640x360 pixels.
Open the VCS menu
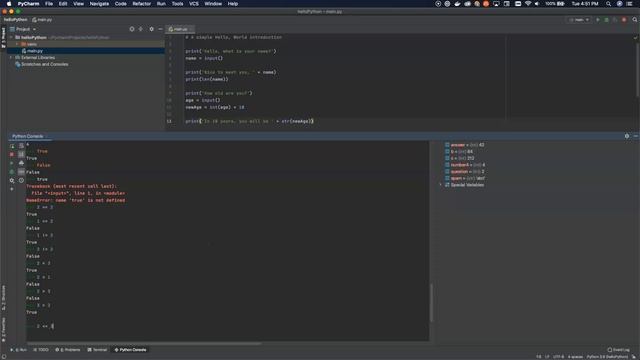coord(194,4)
